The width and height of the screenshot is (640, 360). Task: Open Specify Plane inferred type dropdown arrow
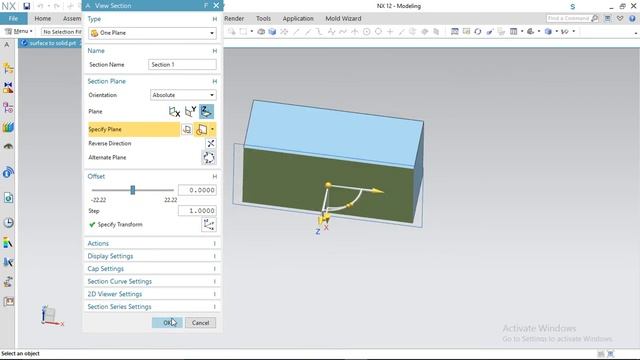click(x=212, y=129)
